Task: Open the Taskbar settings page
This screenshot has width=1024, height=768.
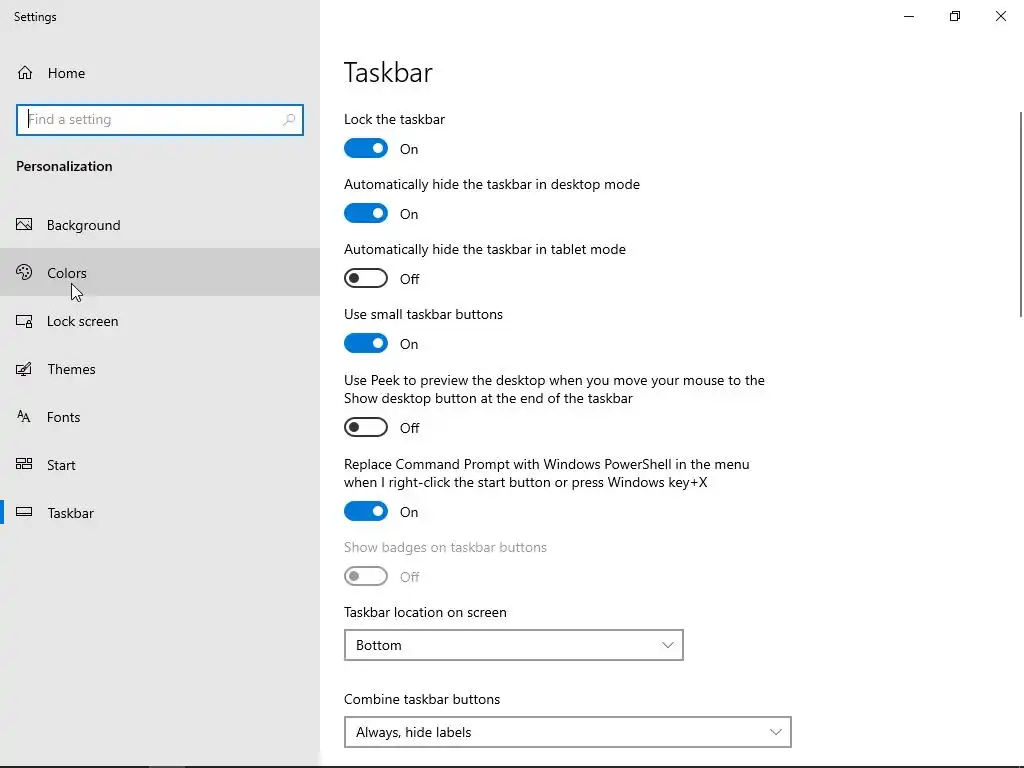Action: (x=70, y=513)
